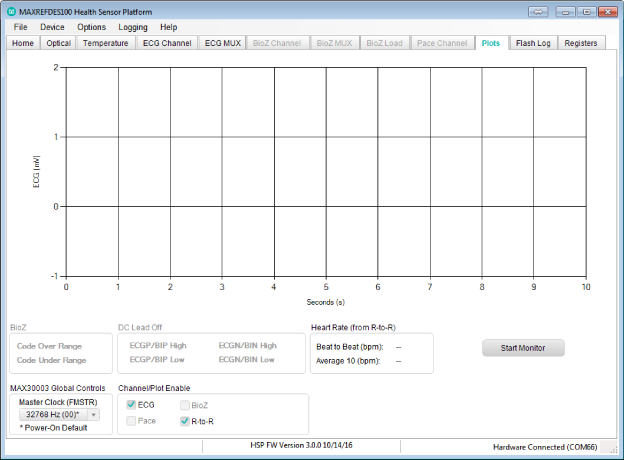624x460 pixels.
Task: Open the Logging menu
Action: [133, 27]
